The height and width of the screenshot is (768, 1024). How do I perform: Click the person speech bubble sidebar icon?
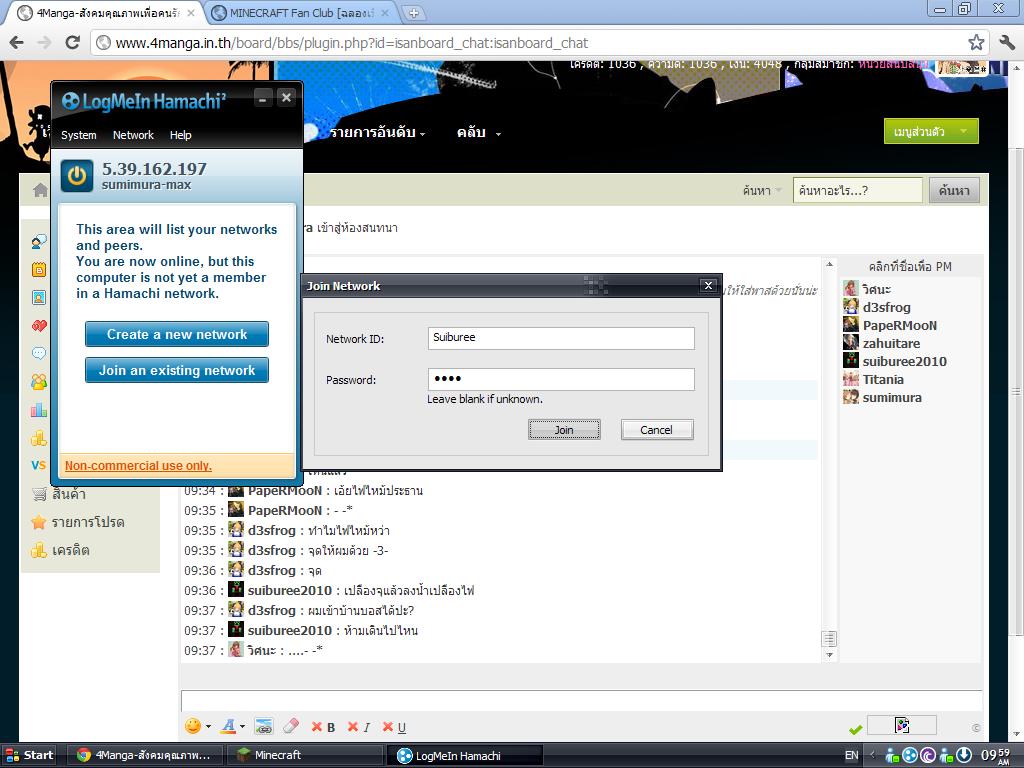tap(39, 242)
